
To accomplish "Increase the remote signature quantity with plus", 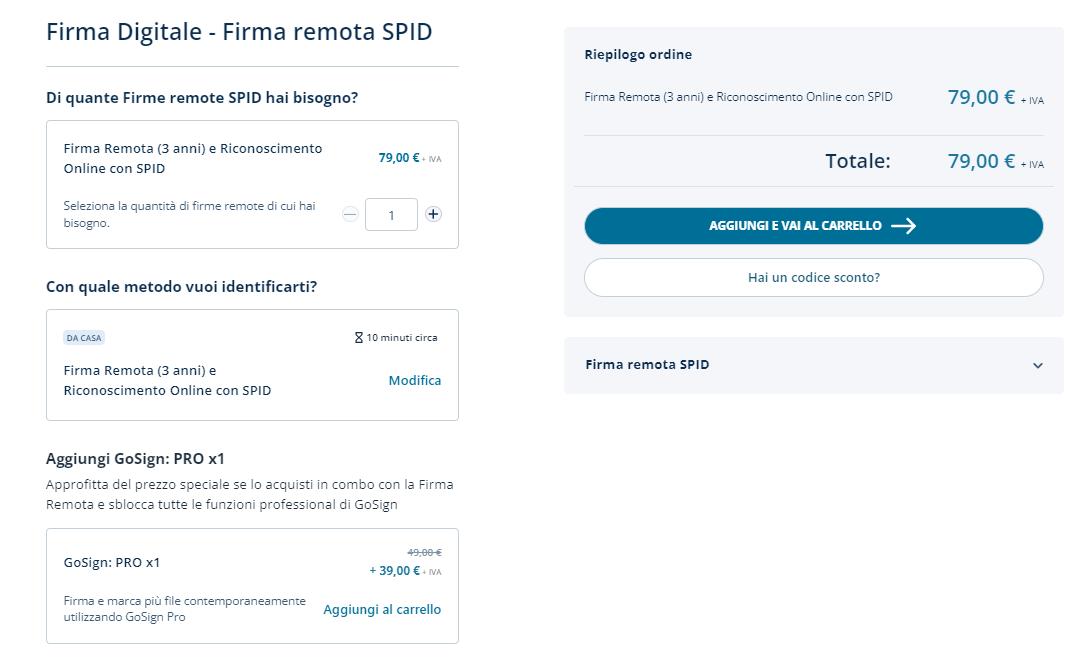I will [x=433, y=214].
